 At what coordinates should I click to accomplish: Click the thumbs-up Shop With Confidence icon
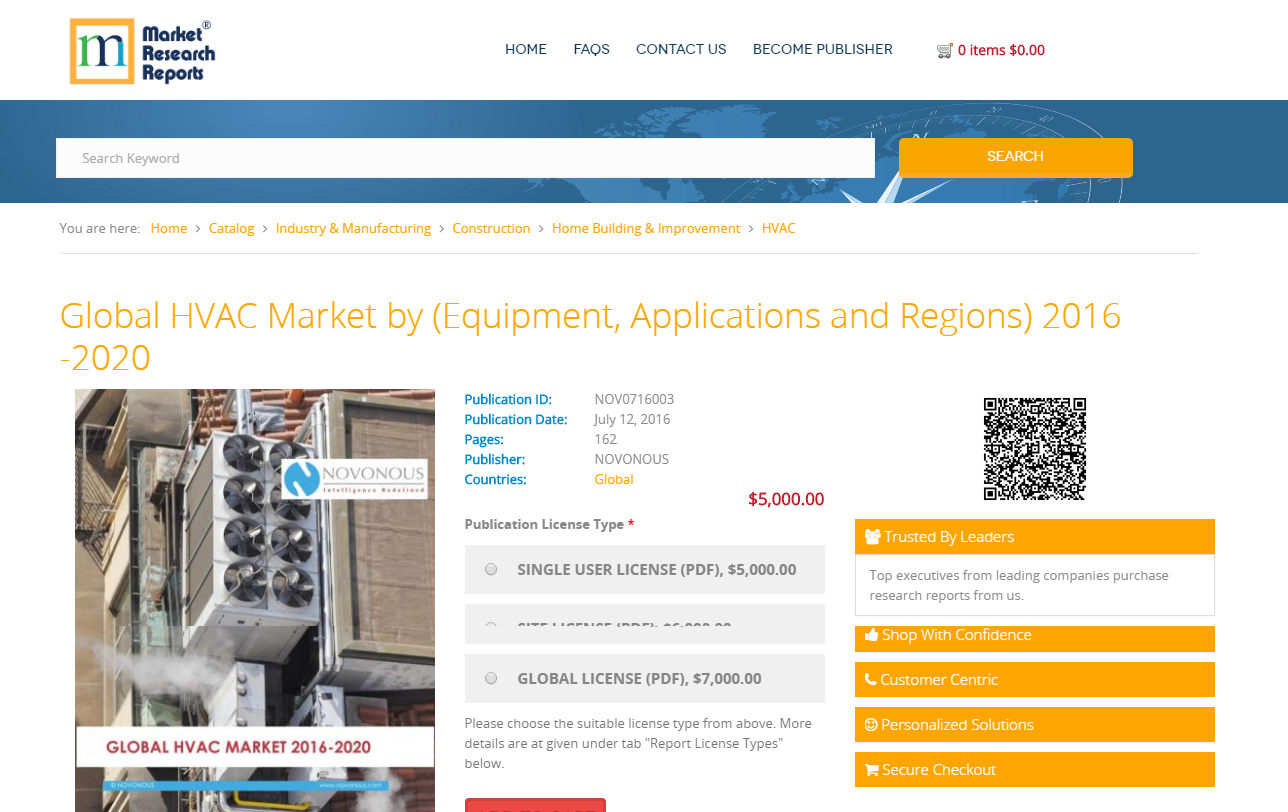(870, 634)
